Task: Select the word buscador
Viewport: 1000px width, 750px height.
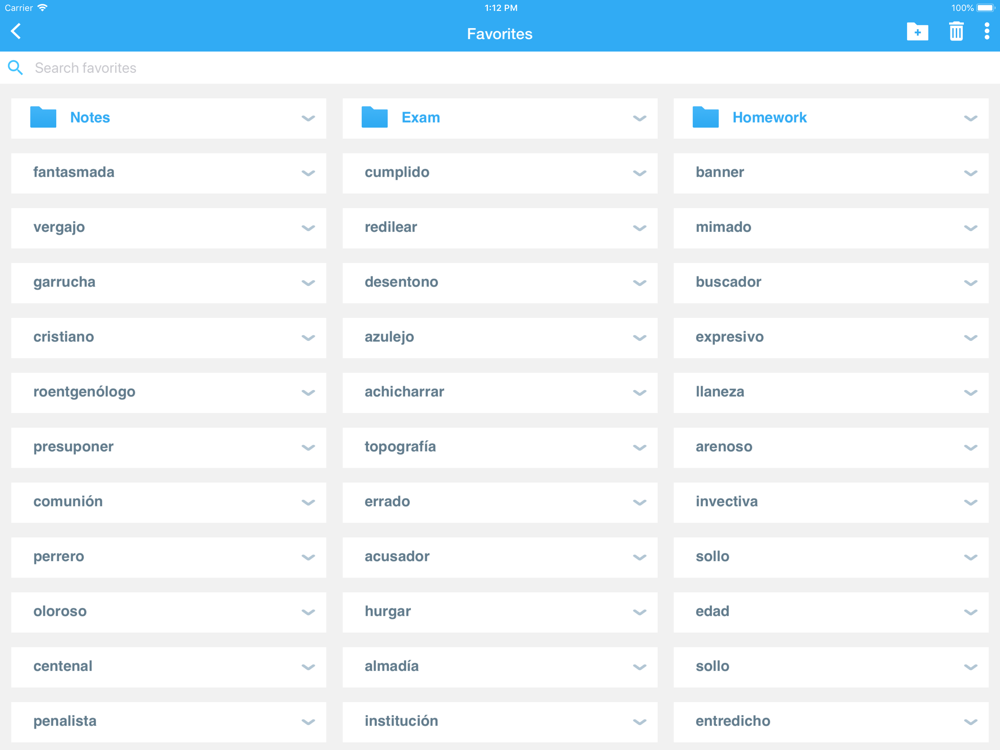Action: 728,282
